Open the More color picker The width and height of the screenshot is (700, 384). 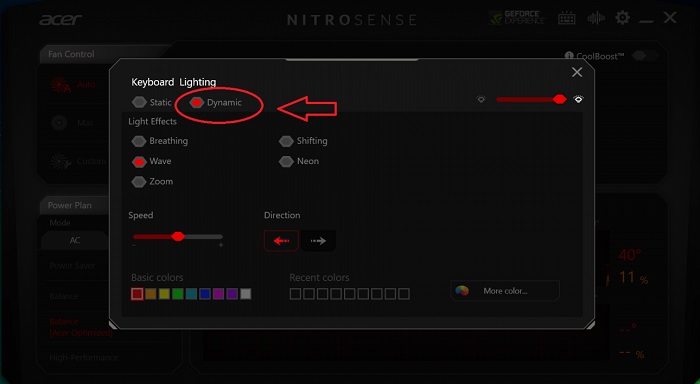pos(505,291)
